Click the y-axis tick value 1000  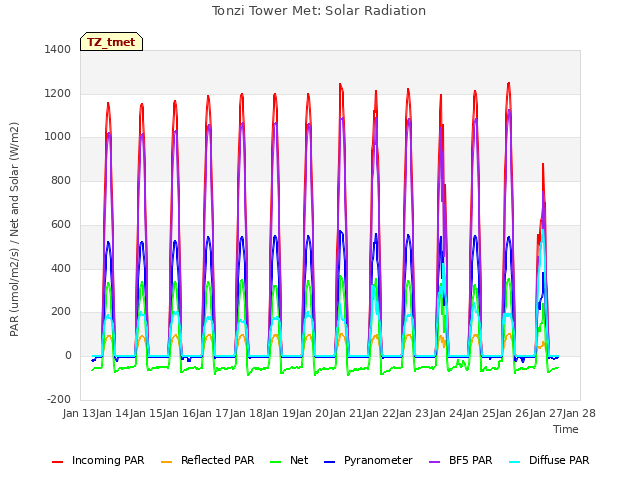click(x=58, y=137)
